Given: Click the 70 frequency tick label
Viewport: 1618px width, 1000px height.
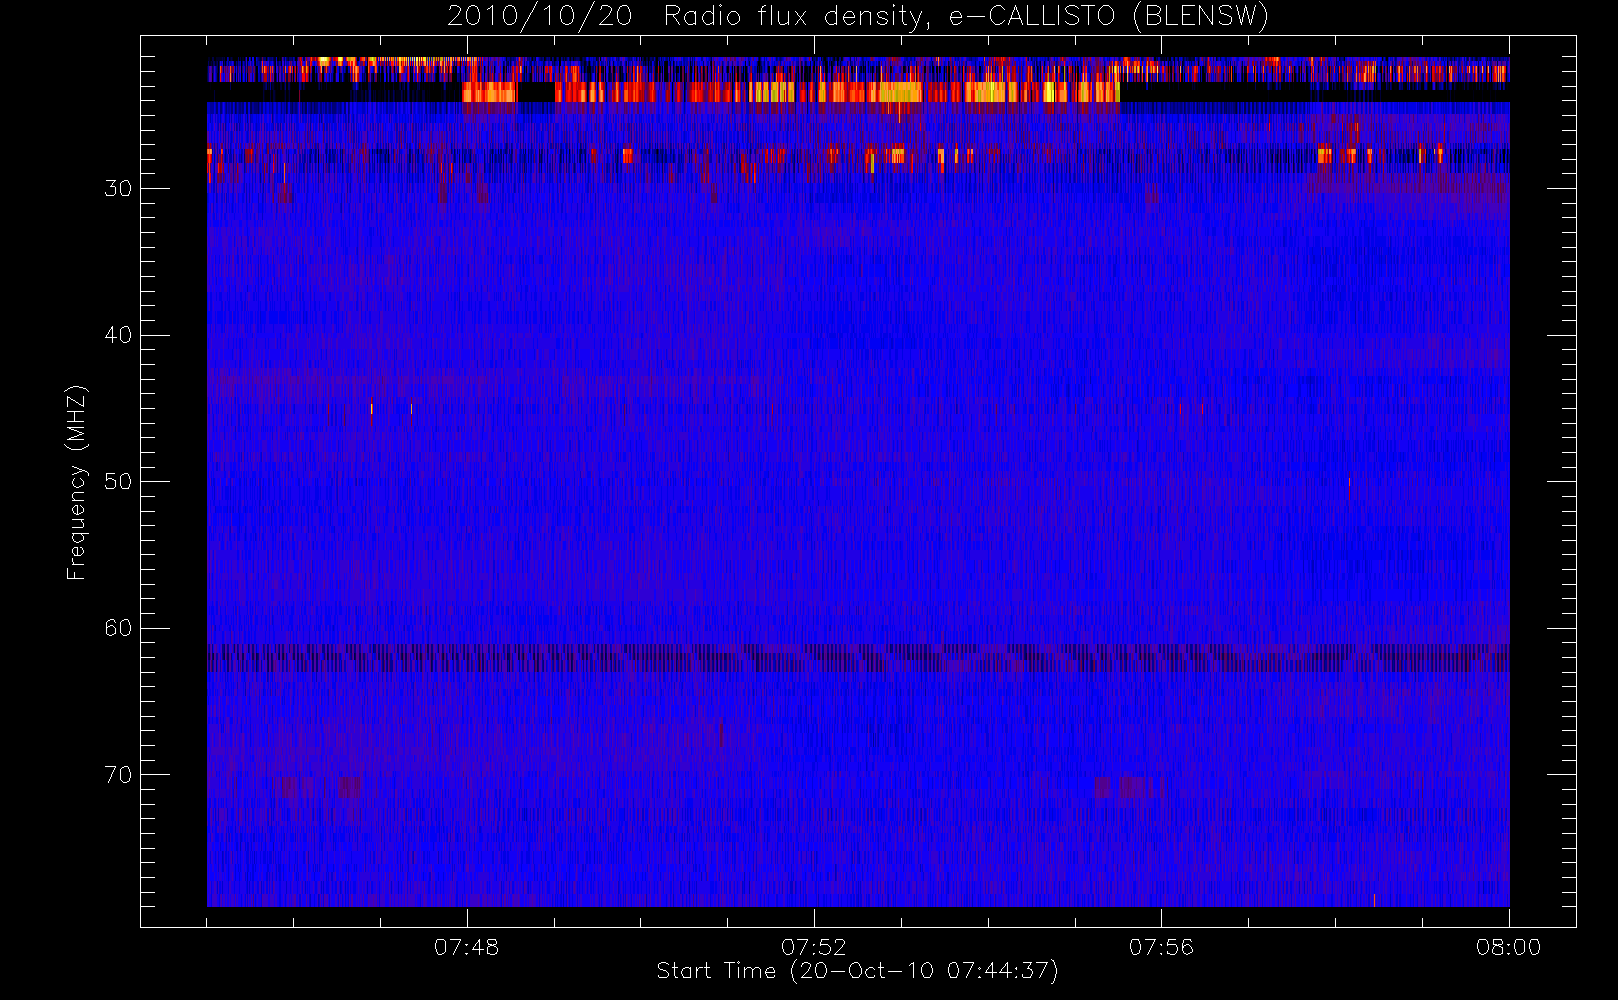Looking at the screenshot, I should coord(118,775).
